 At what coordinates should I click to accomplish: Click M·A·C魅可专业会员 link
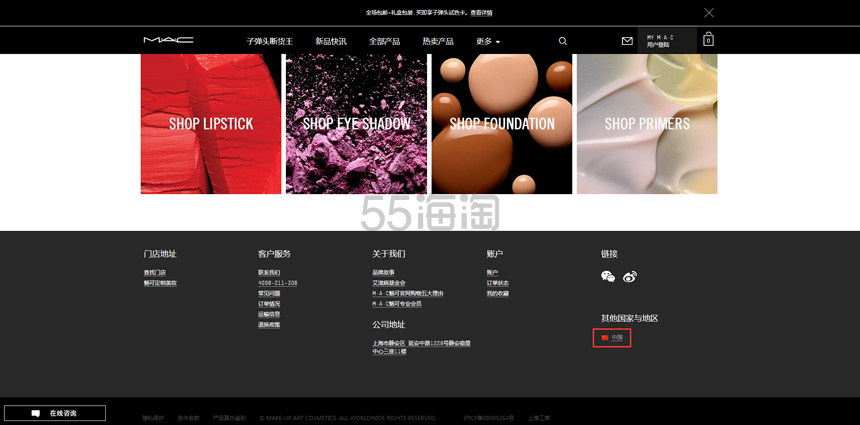pos(397,304)
